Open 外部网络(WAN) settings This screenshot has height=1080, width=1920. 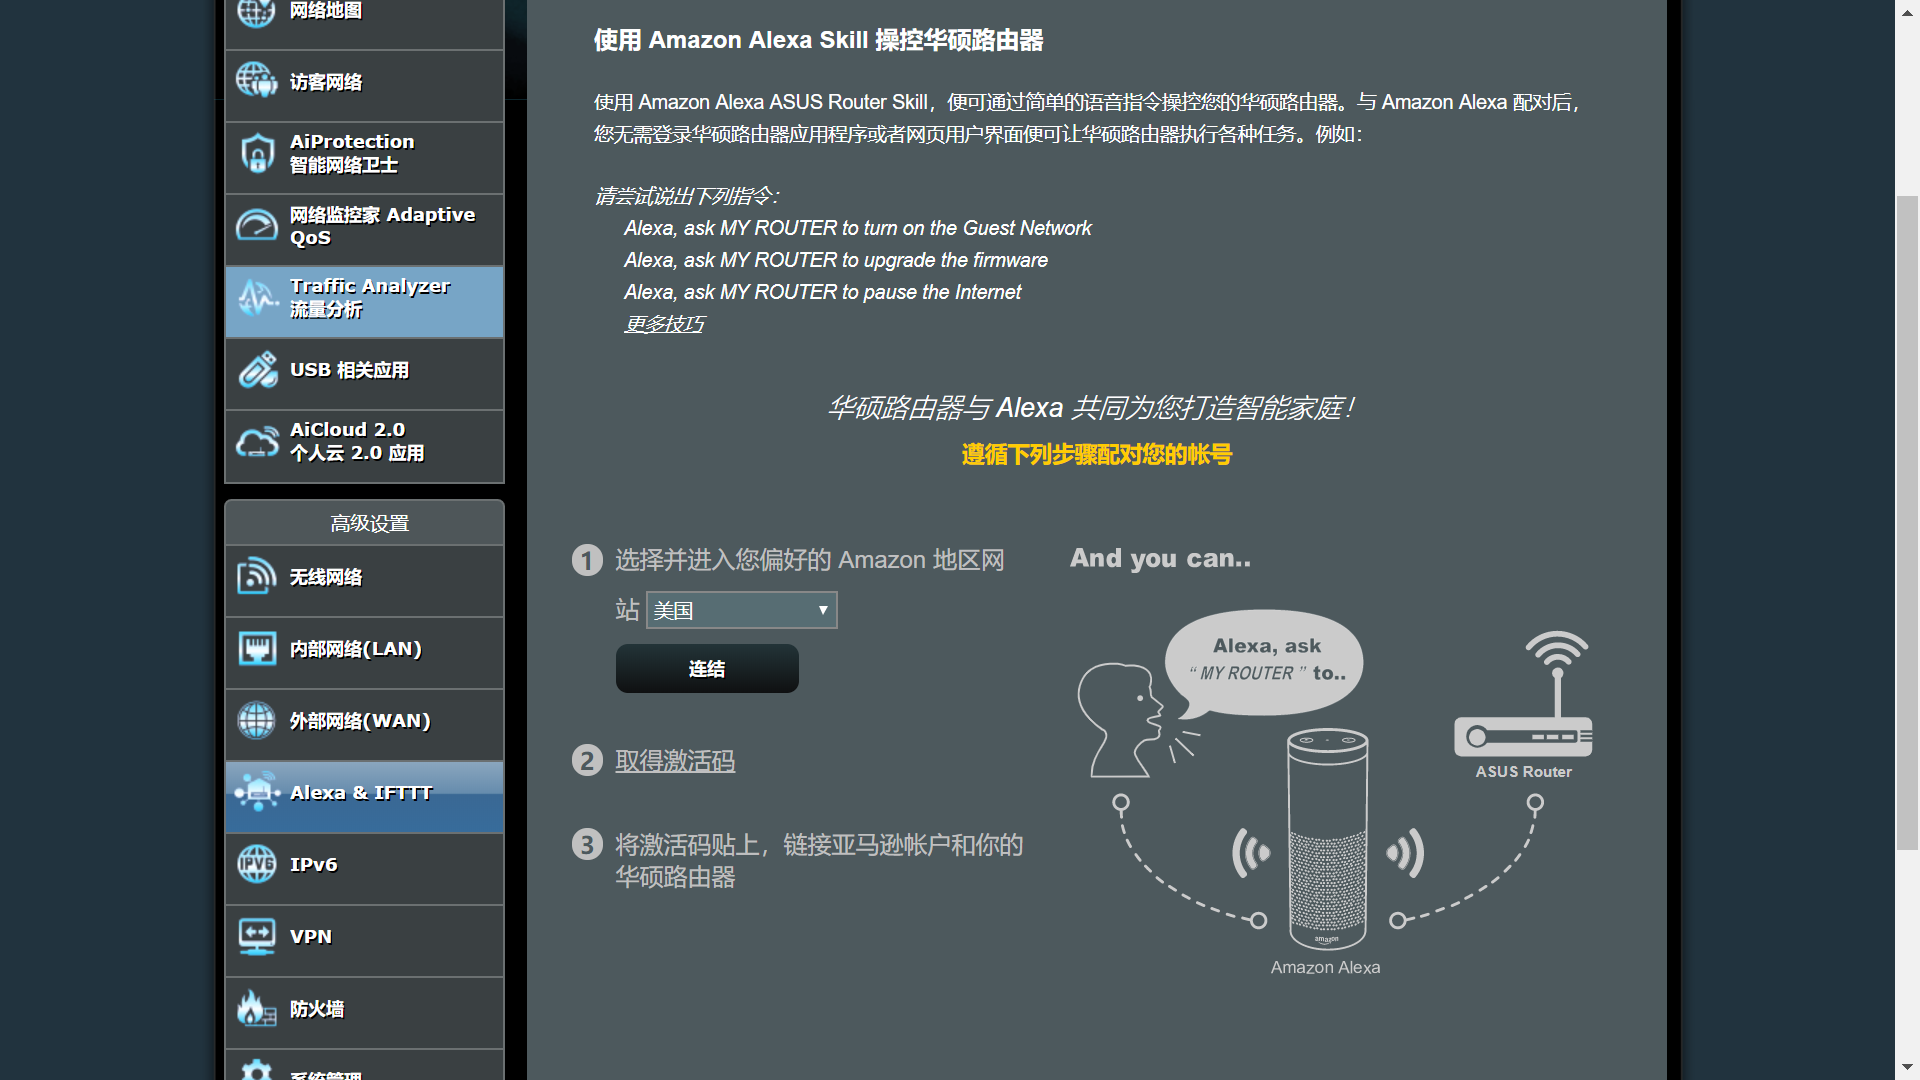(x=365, y=725)
